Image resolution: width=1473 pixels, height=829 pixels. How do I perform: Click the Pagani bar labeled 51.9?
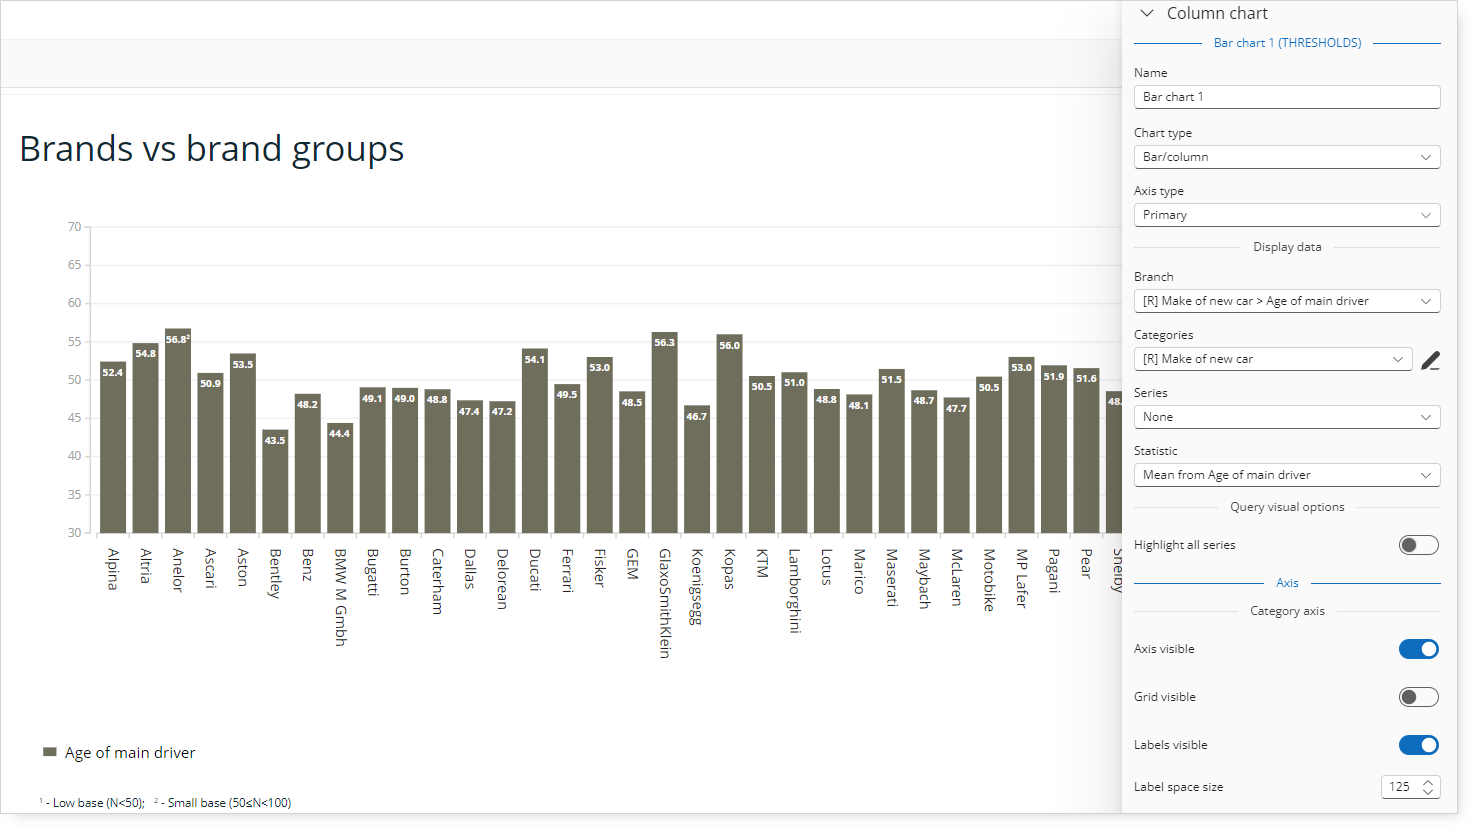coord(1054,449)
